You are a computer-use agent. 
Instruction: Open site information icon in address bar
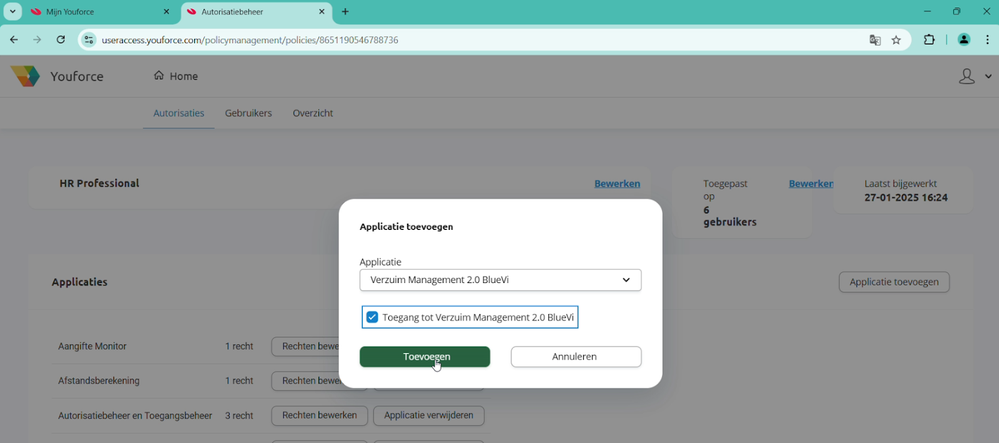[x=89, y=40]
